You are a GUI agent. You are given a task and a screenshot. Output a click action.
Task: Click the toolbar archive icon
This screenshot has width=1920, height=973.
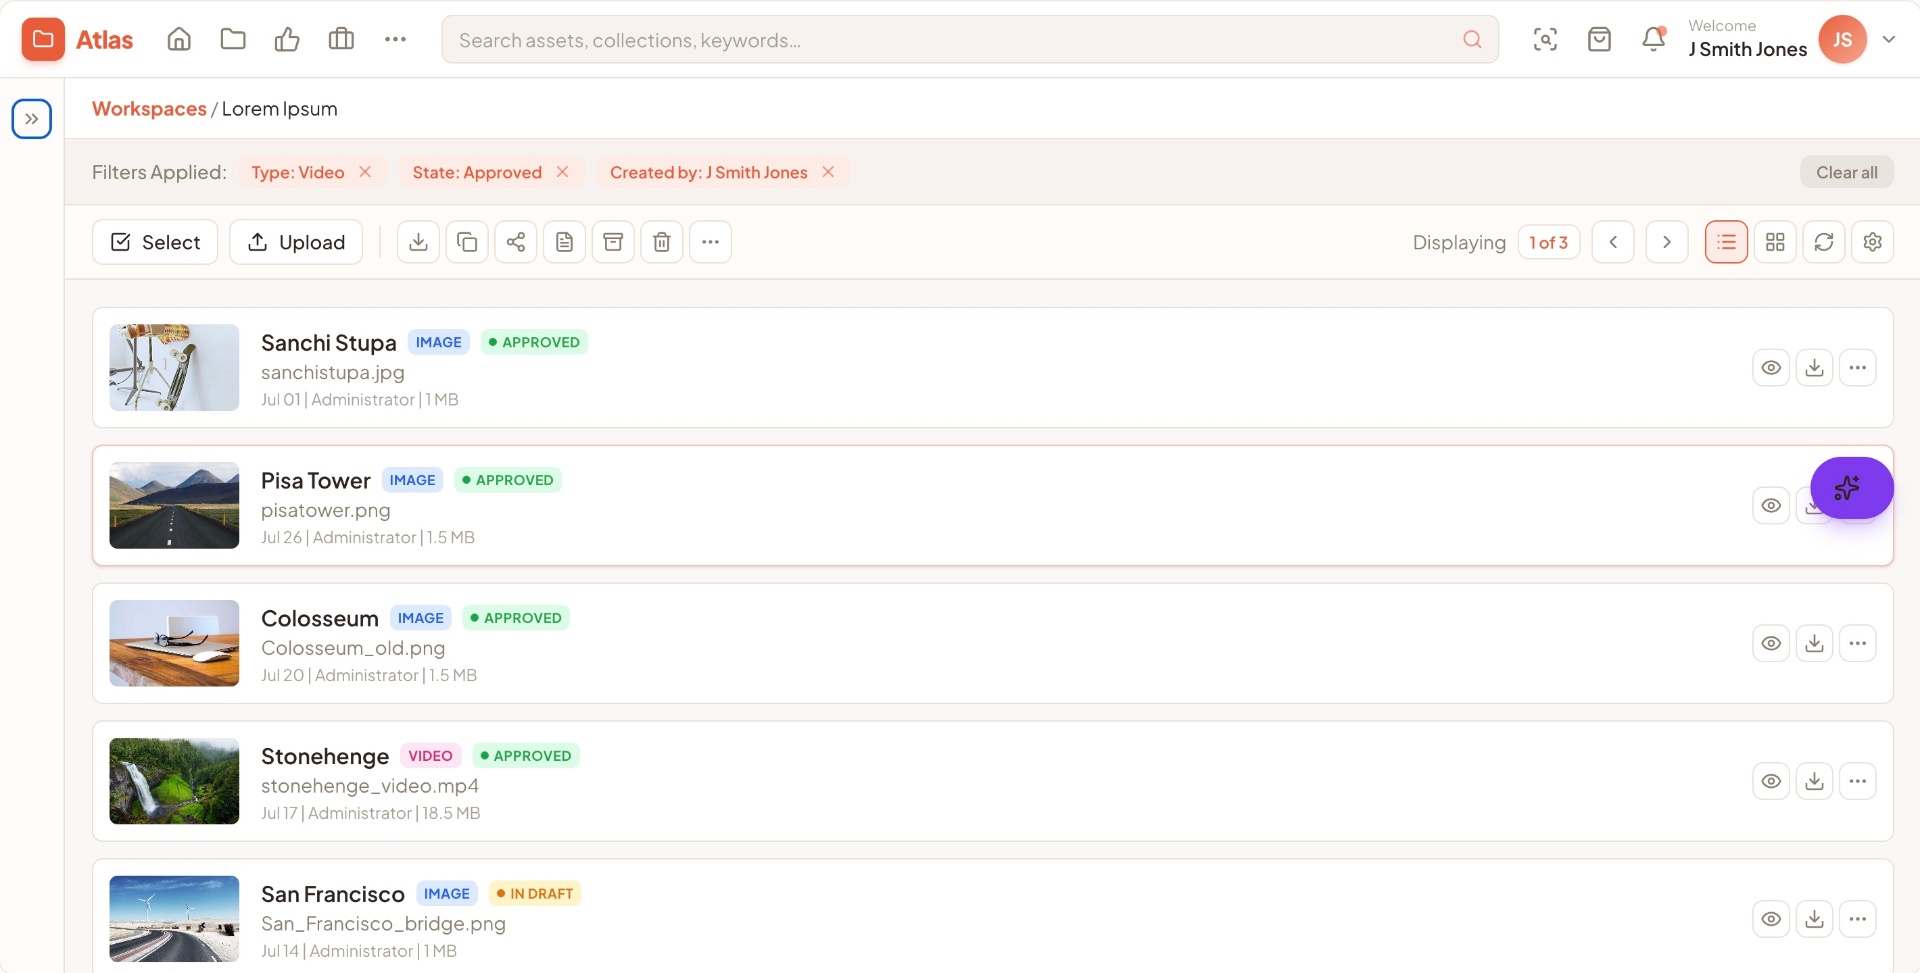click(613, 242)
